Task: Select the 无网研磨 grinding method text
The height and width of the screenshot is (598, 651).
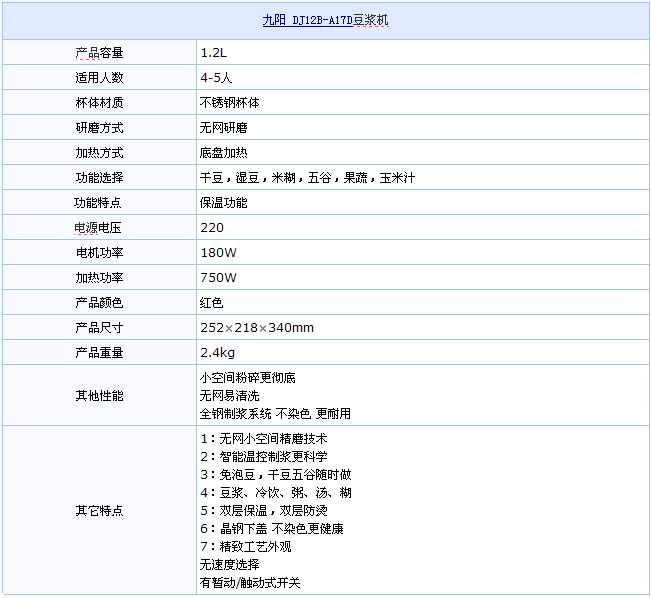Action: [x=224, y=127]
